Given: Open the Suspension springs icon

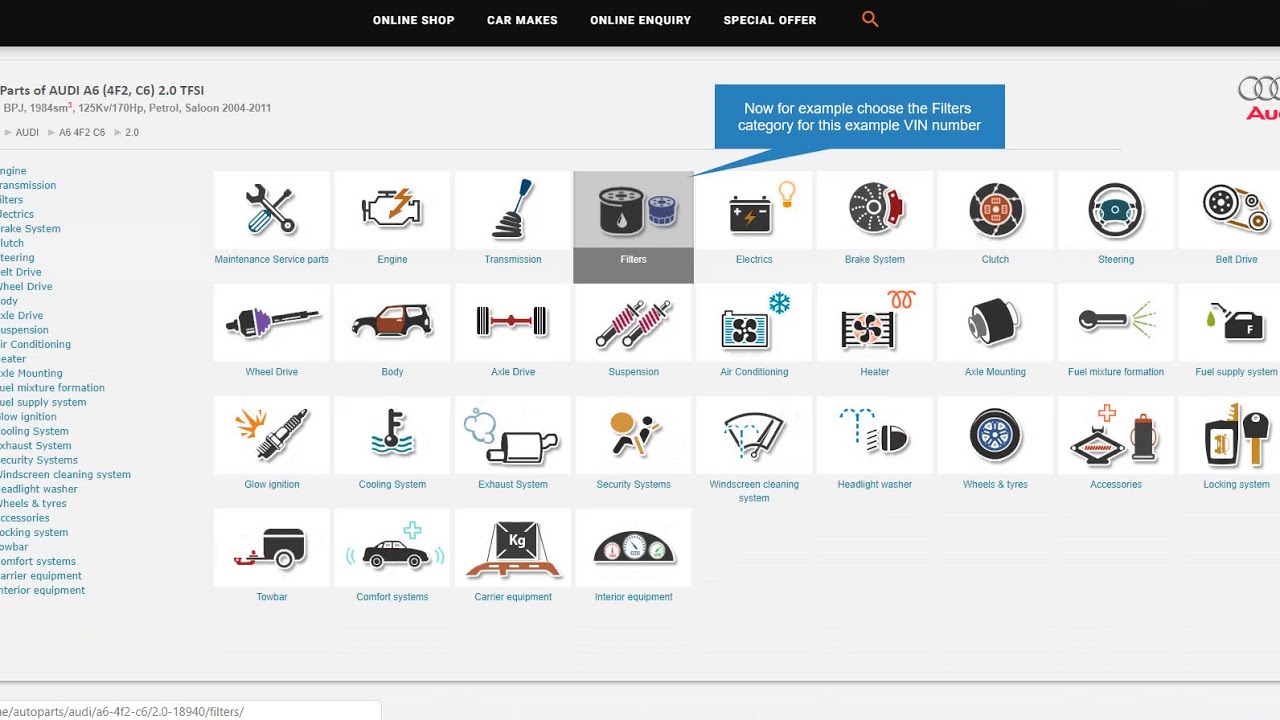Looking at the screenshot, I should point(633,322).
